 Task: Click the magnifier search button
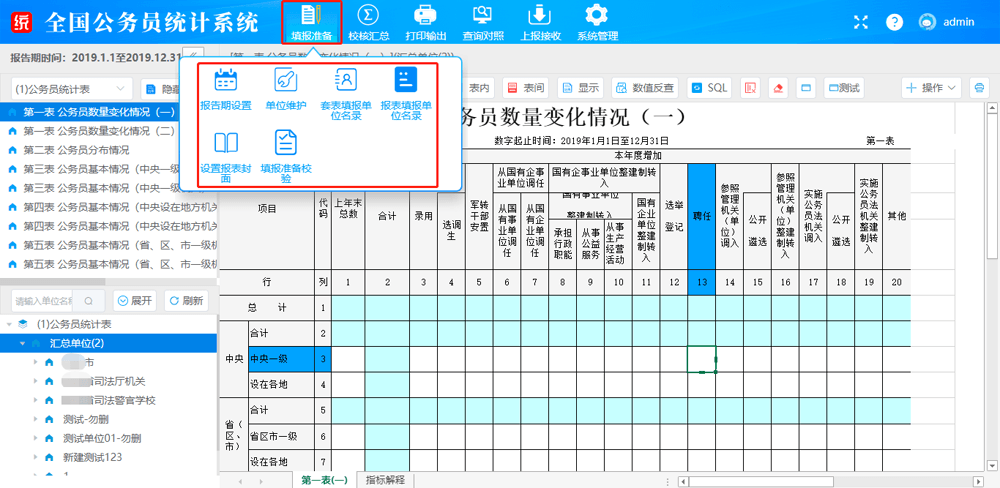(x=91, y=300)
